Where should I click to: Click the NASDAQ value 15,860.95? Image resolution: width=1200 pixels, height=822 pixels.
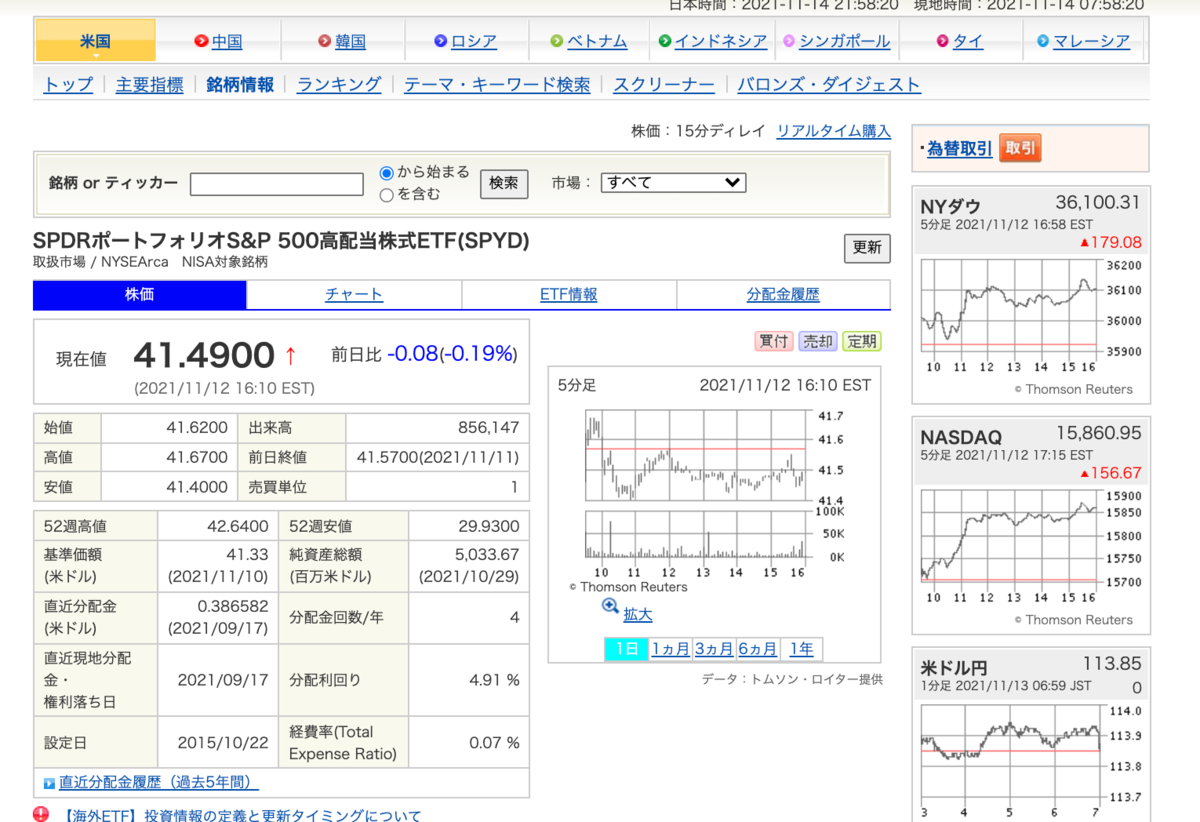[x=1098, y=433]
